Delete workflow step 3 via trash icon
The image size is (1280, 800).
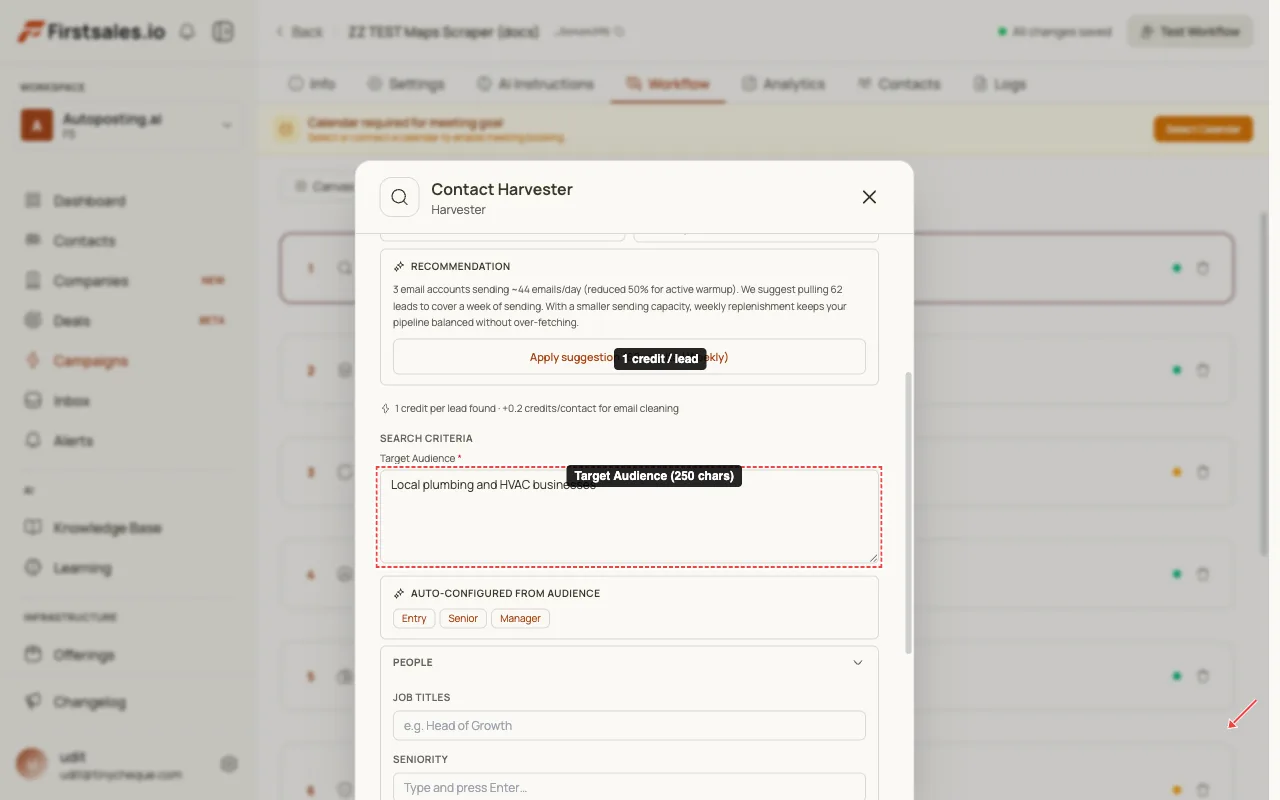coord(1203,472)
